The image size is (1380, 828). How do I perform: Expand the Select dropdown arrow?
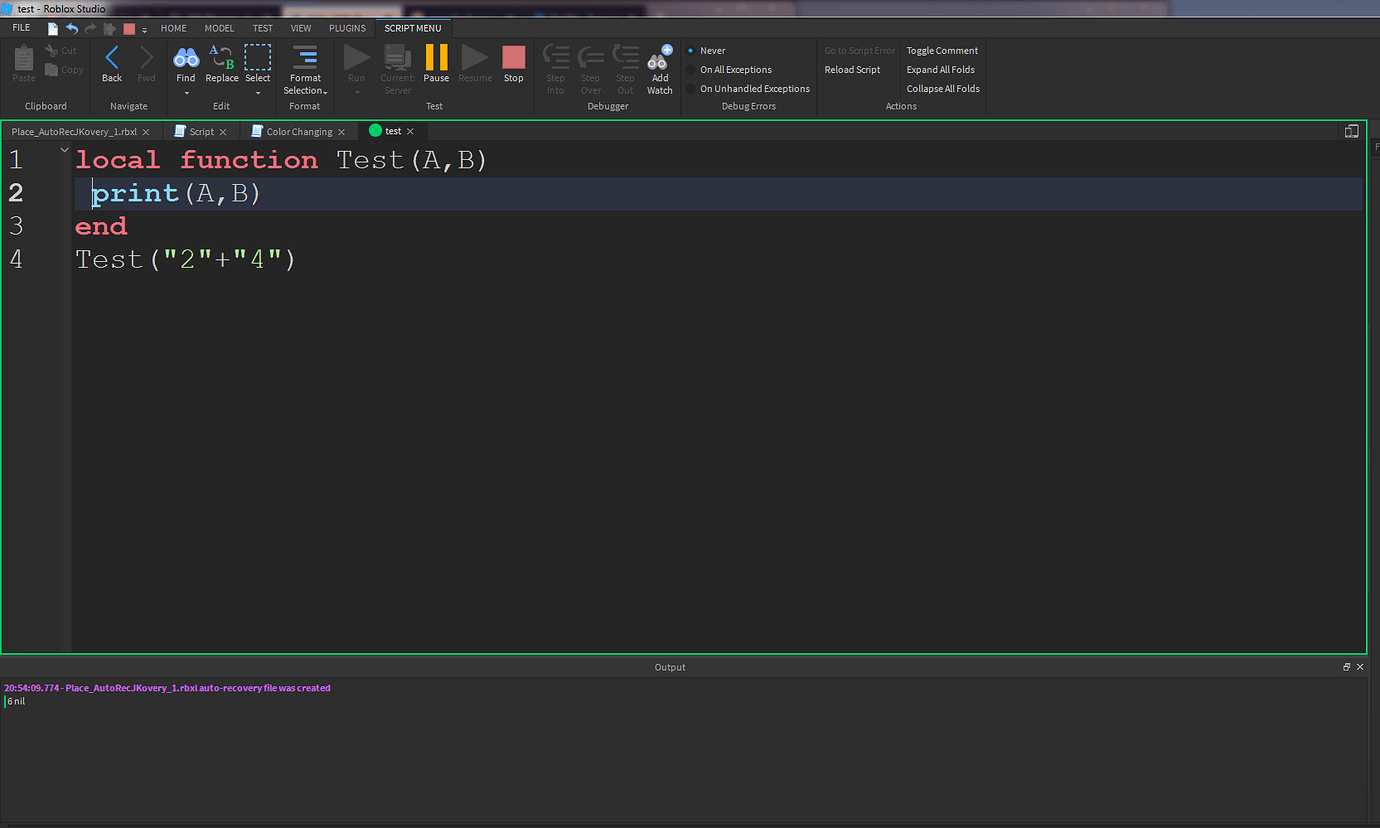click(x=258, y=93)
